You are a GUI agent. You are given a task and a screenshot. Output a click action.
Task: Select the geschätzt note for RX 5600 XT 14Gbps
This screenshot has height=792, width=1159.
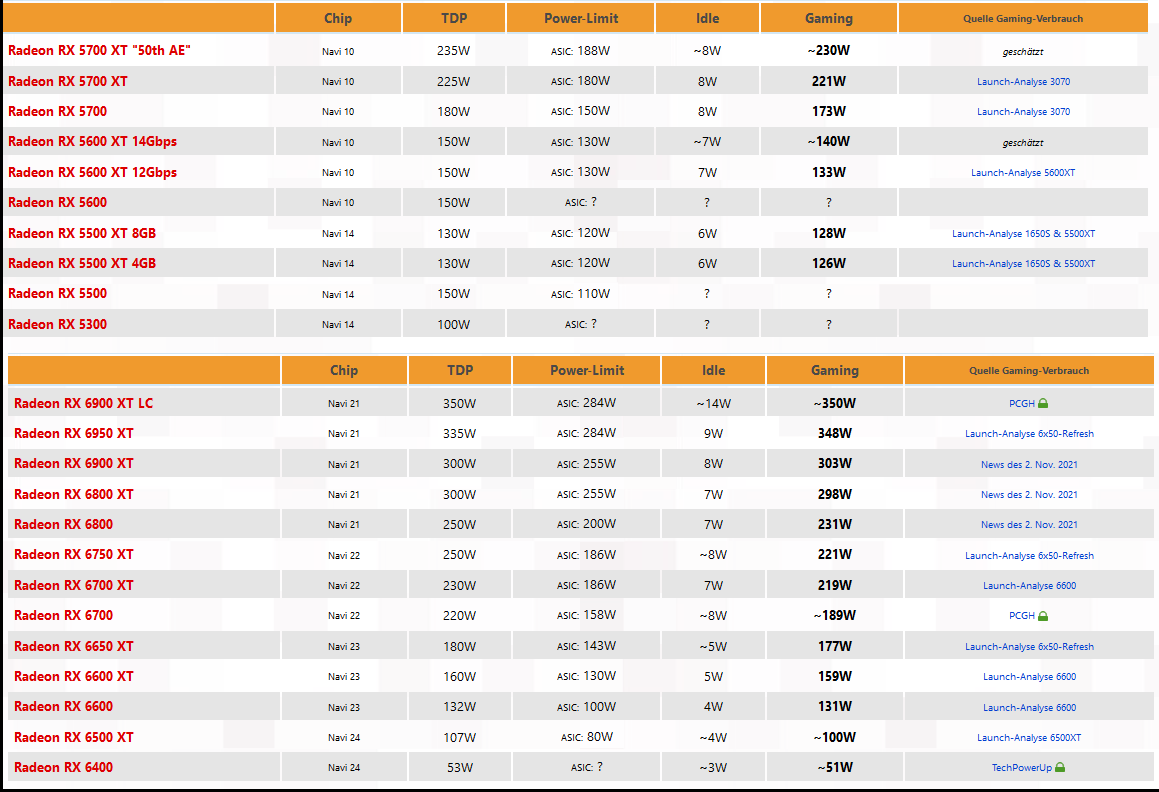tap(1023, 143)
